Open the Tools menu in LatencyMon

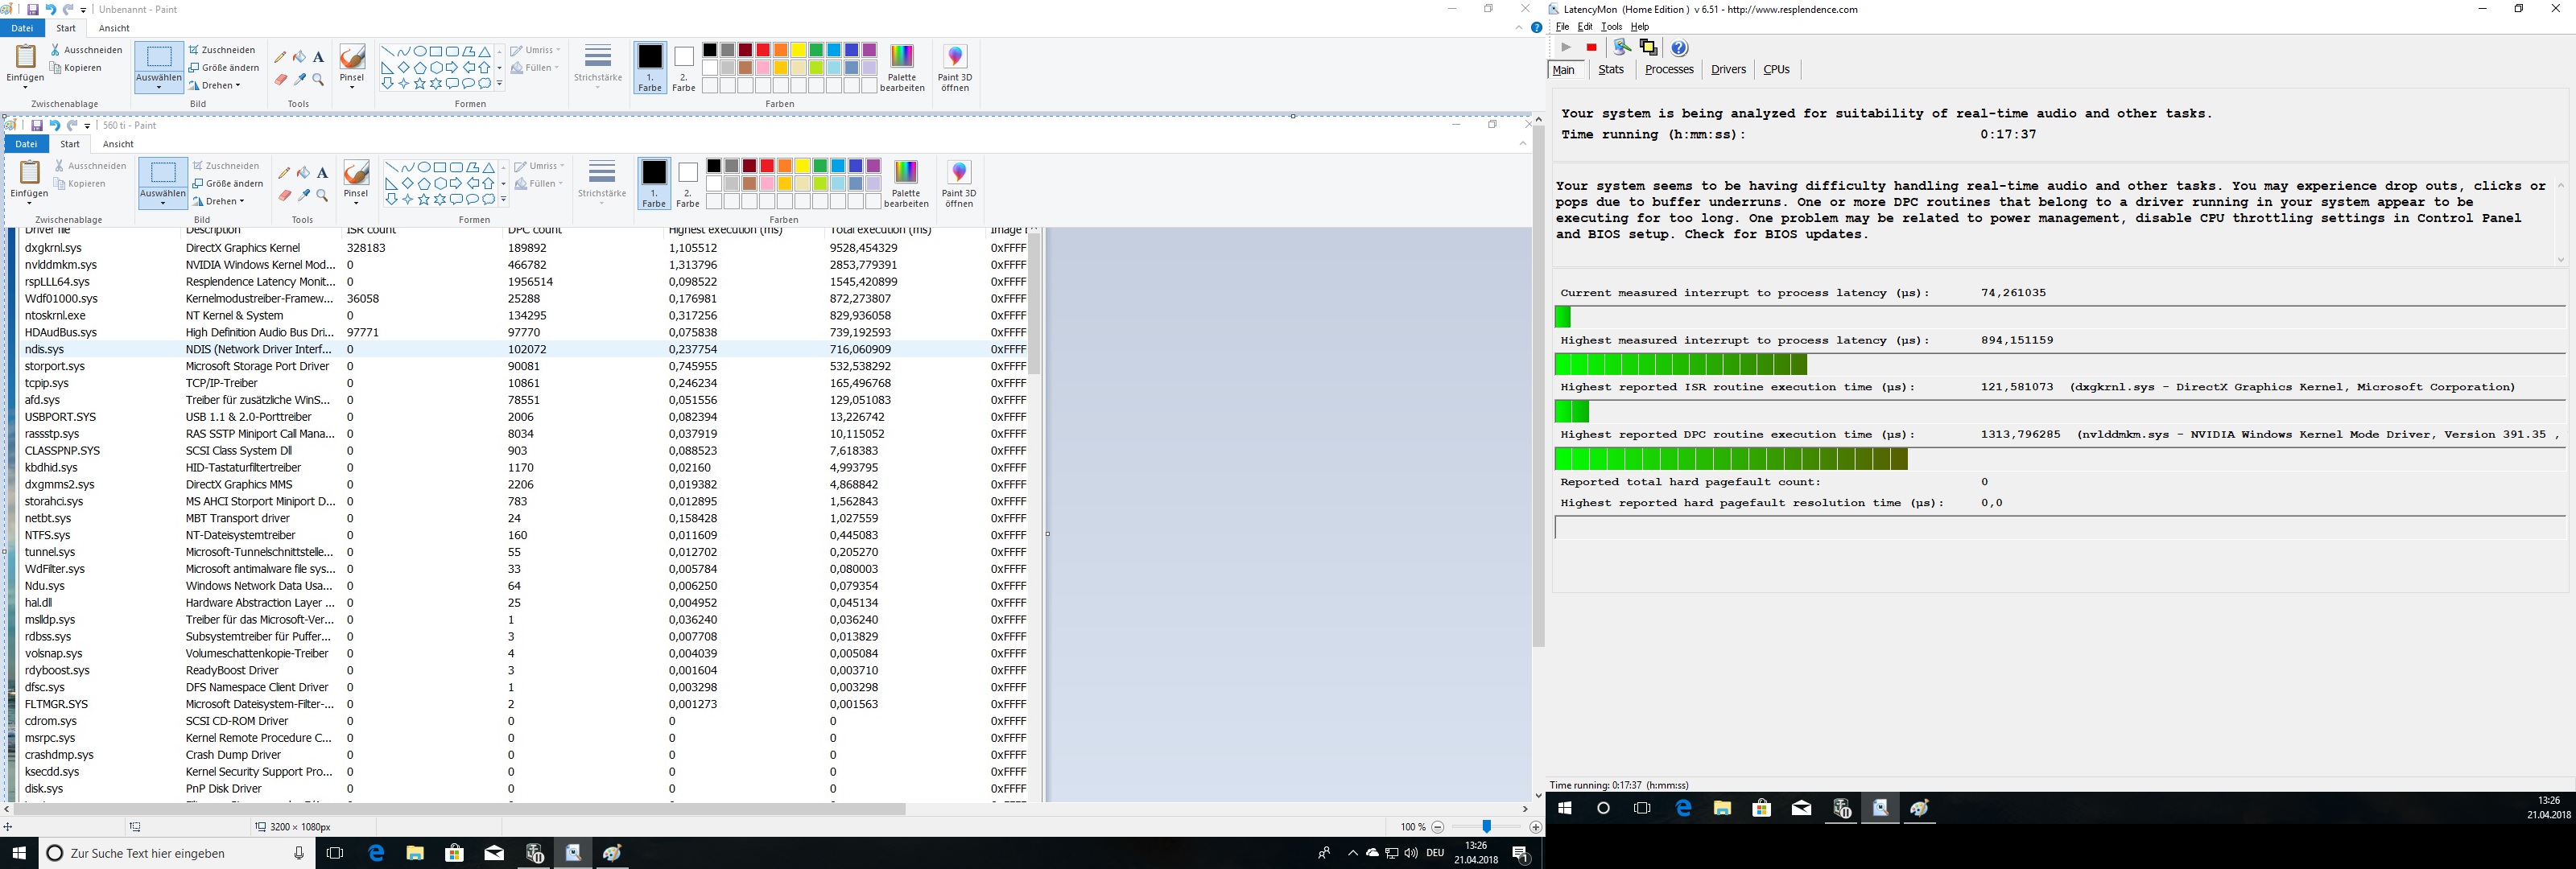(1611, 27)
